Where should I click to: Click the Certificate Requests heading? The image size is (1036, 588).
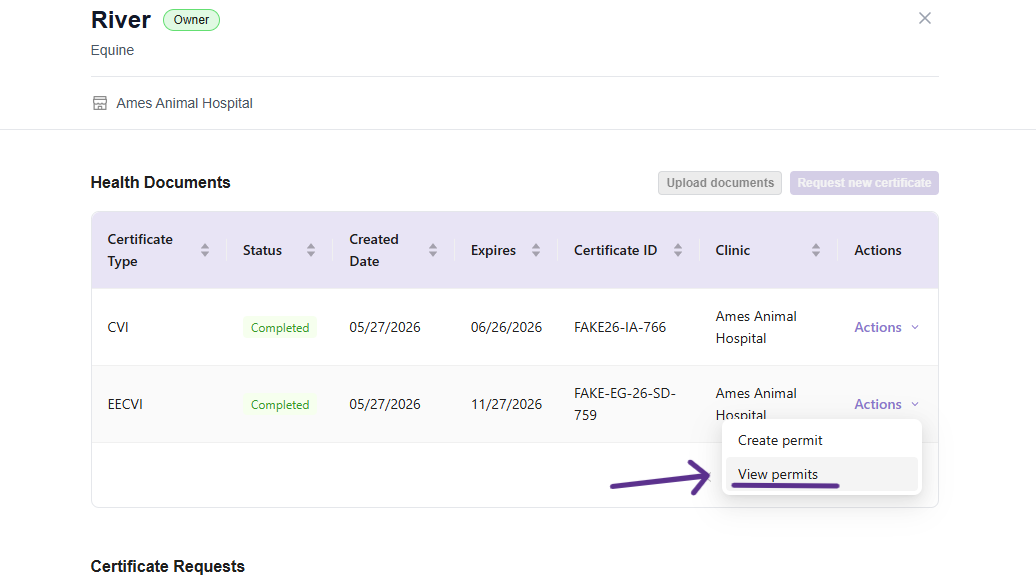click(168, 566)
